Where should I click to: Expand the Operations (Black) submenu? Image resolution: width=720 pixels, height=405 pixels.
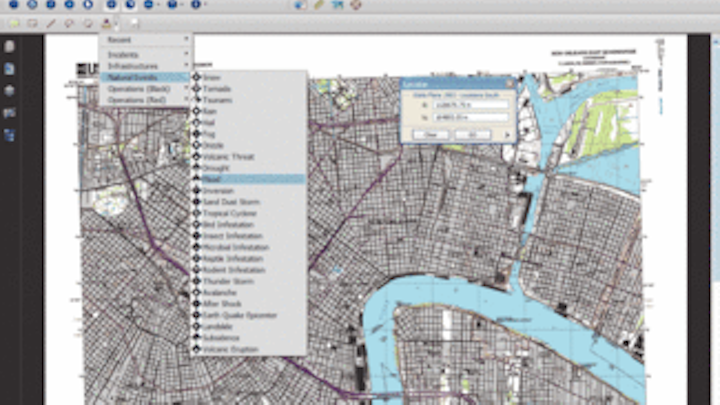tap(146, 89)
